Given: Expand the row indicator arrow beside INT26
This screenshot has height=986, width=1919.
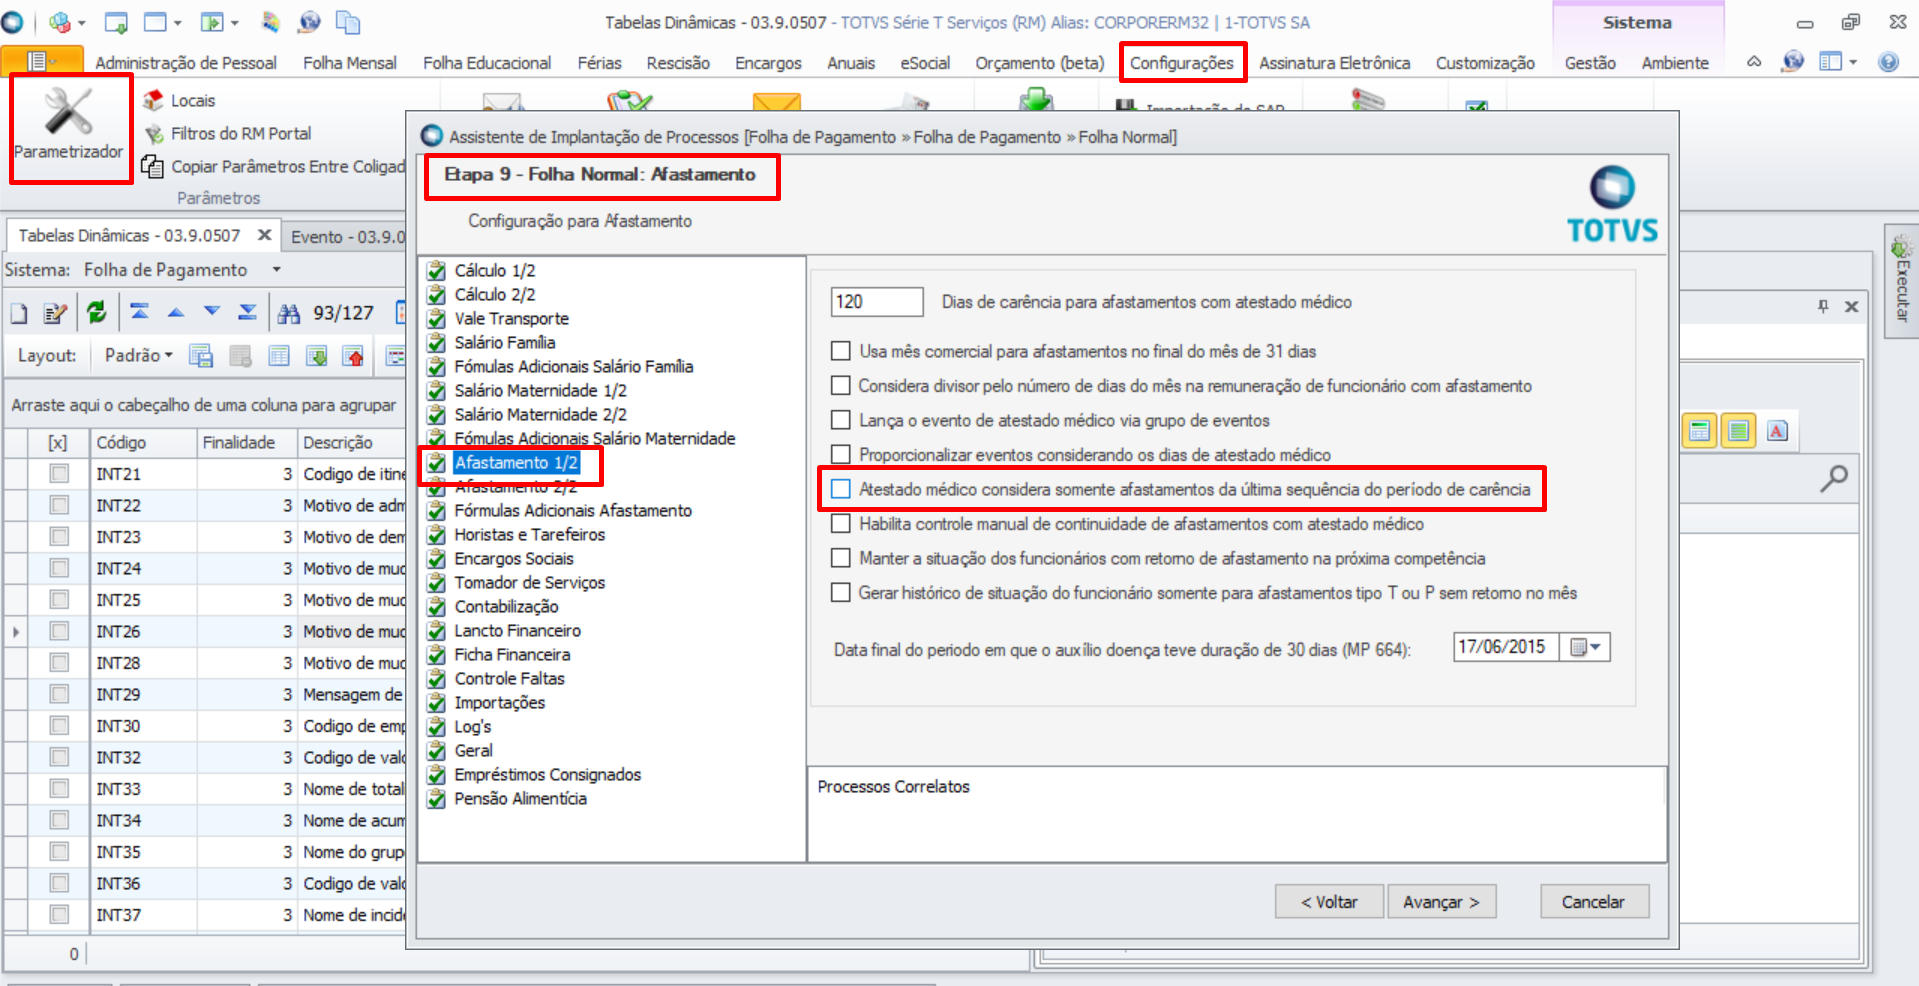Looking at the screenshot, I should [x=15, y=632].
